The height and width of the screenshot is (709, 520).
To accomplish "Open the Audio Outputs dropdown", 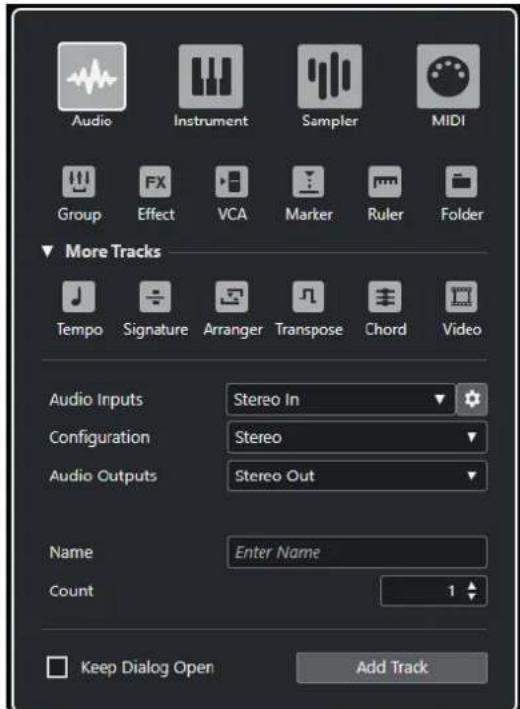I will click(x=357, y=476).
